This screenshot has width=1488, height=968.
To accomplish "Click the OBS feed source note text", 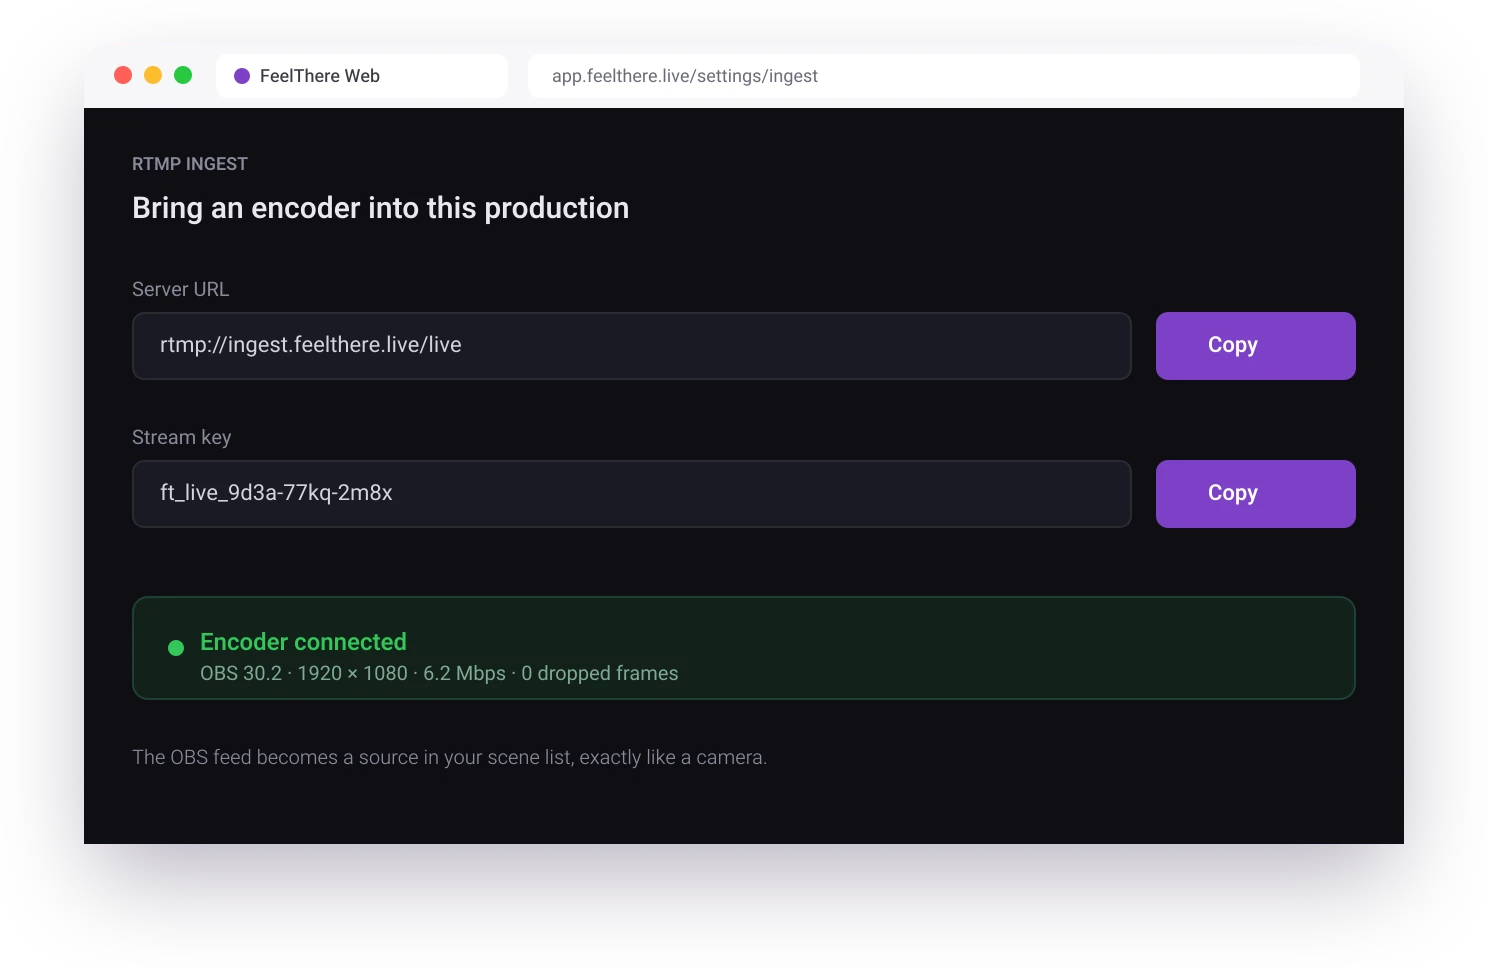I will (x=449, y=757).
